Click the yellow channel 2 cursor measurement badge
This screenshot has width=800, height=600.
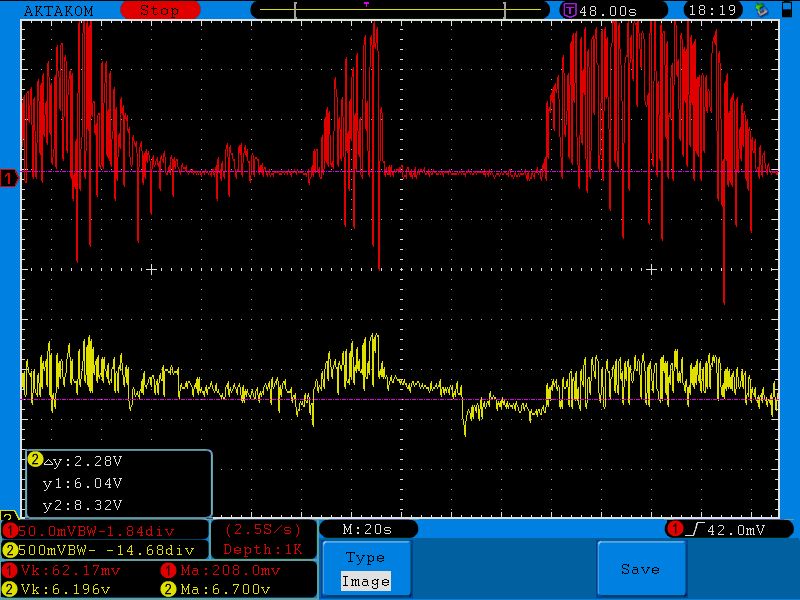tap(36, 460)
